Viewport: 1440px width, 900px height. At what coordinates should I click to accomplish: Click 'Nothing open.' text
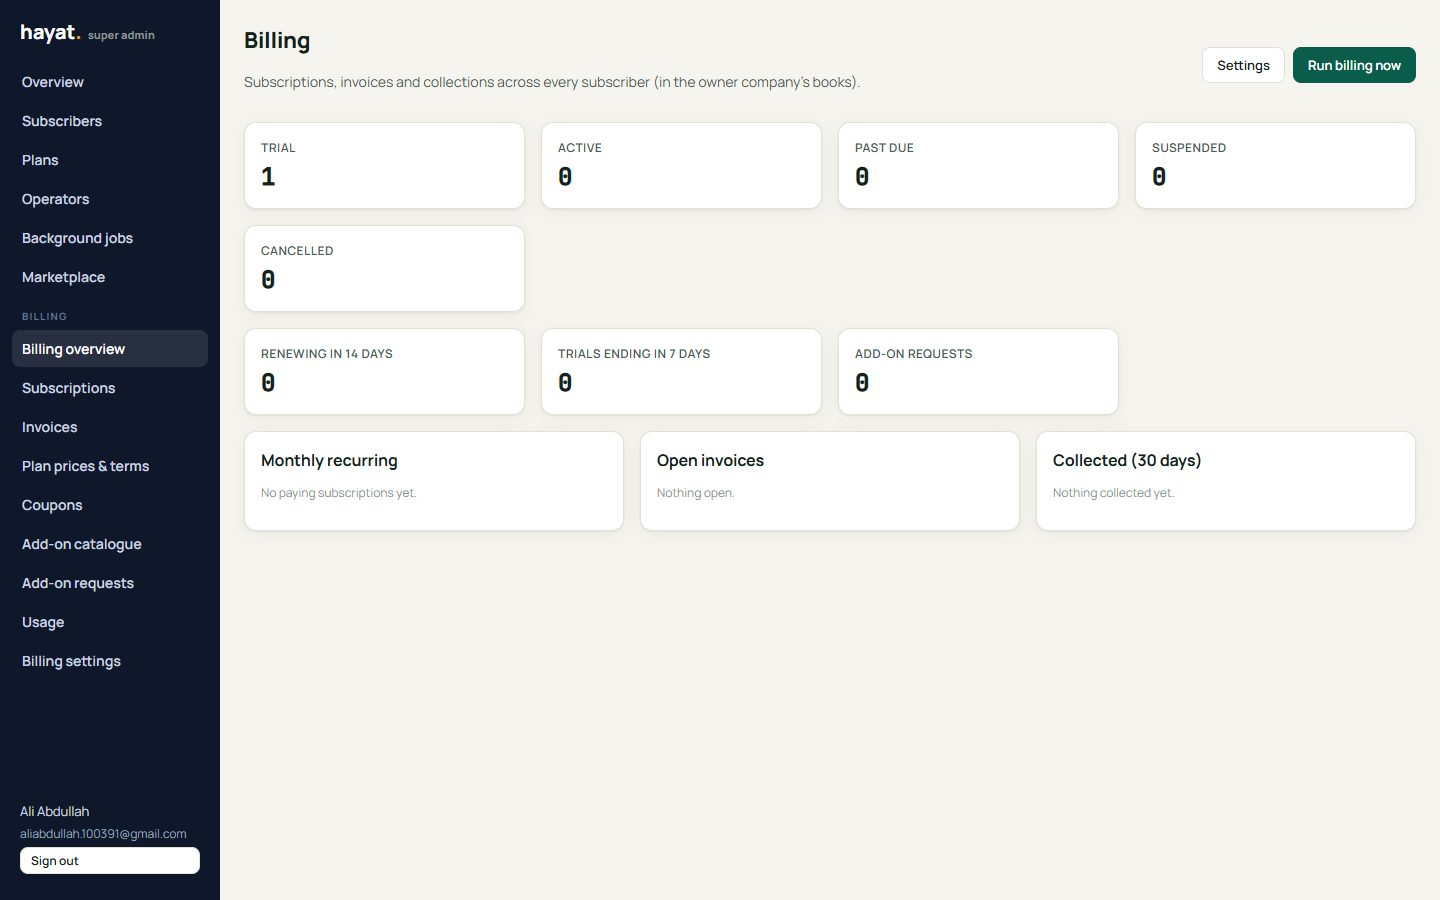[x=695, y=493]
